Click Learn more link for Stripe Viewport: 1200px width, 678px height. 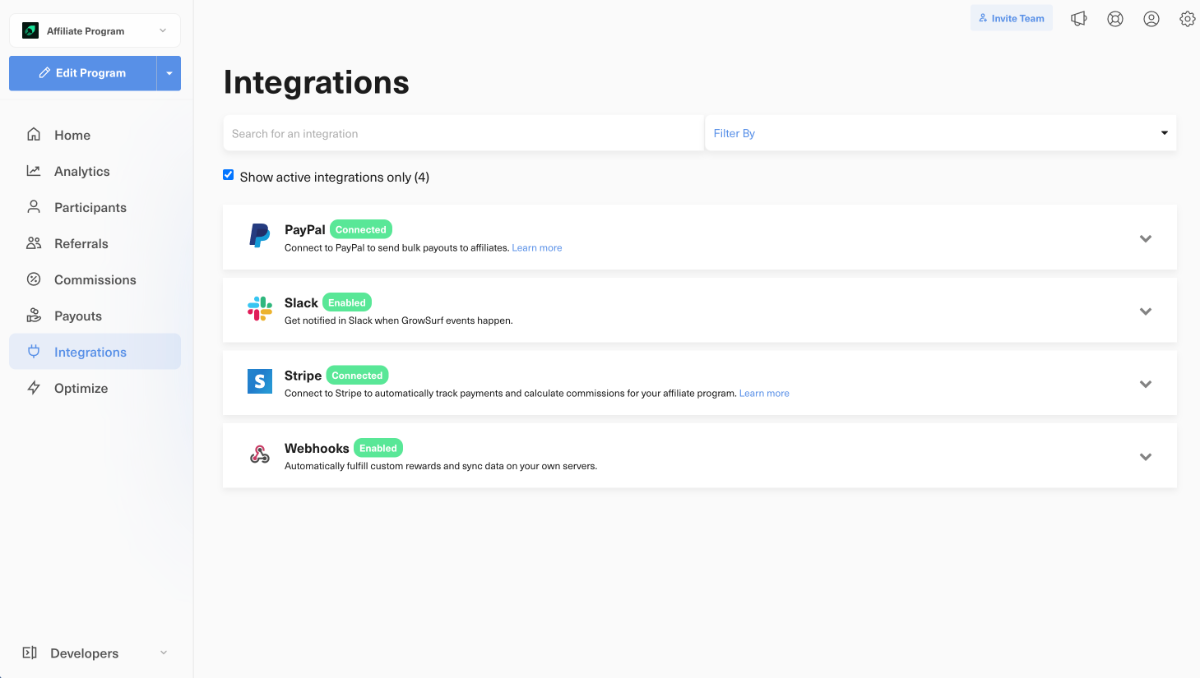click(764, 394)
